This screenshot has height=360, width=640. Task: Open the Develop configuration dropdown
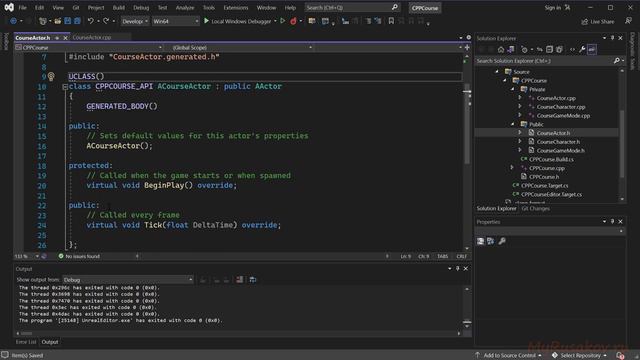pos(135,21)
